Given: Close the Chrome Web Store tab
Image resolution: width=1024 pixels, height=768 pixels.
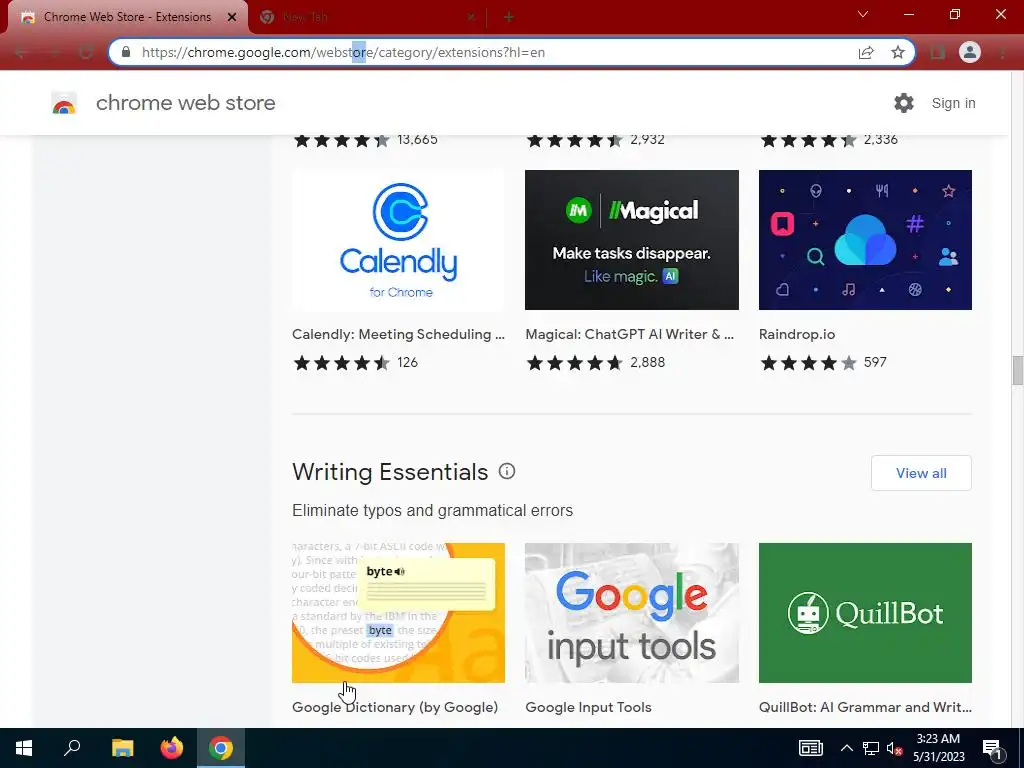Looking at the screenshot, I should click(x=232, y=17).
